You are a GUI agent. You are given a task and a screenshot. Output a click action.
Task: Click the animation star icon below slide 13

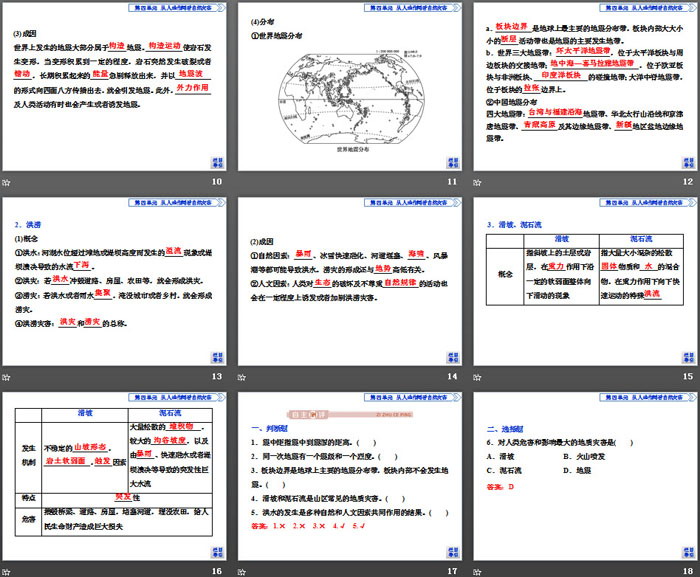coord(7,377)
